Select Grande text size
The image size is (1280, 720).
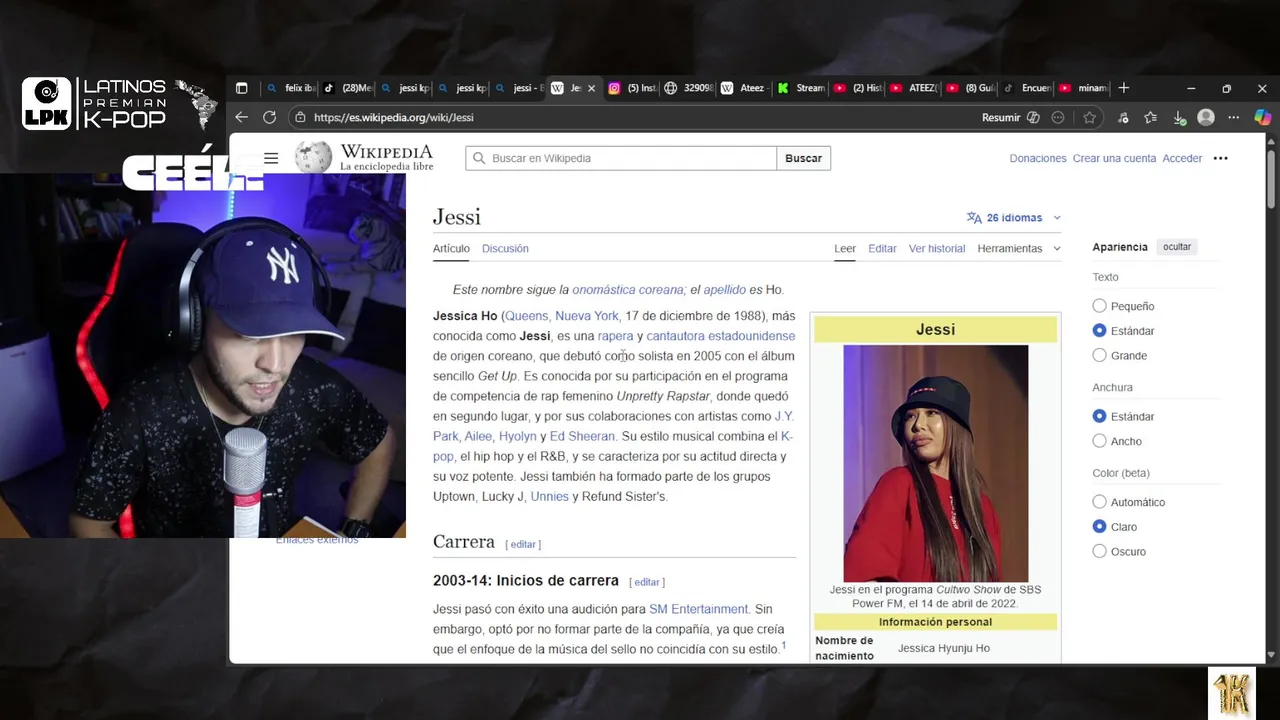pos(1099,355)
